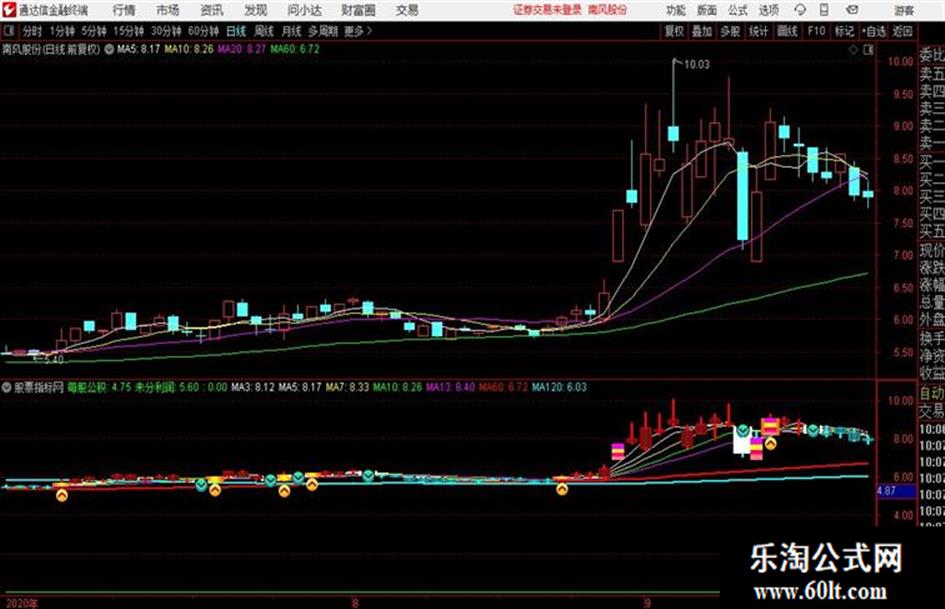The width and height of the screenshot is (945, 609).
Task: Click the 每股公积 4.75 indicator text
Action: (x=99, y=387)
